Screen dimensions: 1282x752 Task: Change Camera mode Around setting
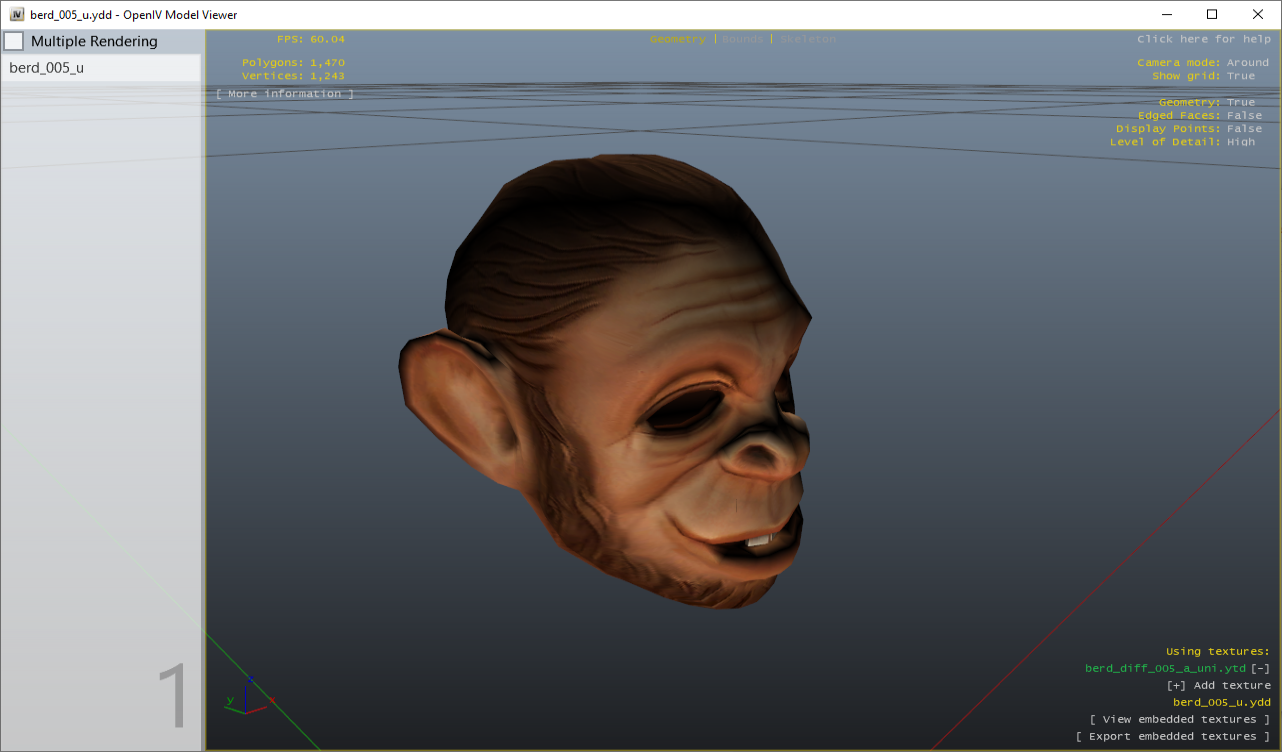pos(1247,63)
